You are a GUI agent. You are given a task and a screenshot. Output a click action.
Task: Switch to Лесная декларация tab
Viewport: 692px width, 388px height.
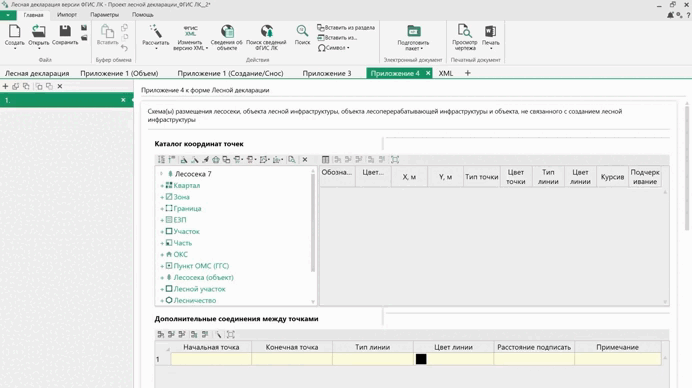pos(37,73)
